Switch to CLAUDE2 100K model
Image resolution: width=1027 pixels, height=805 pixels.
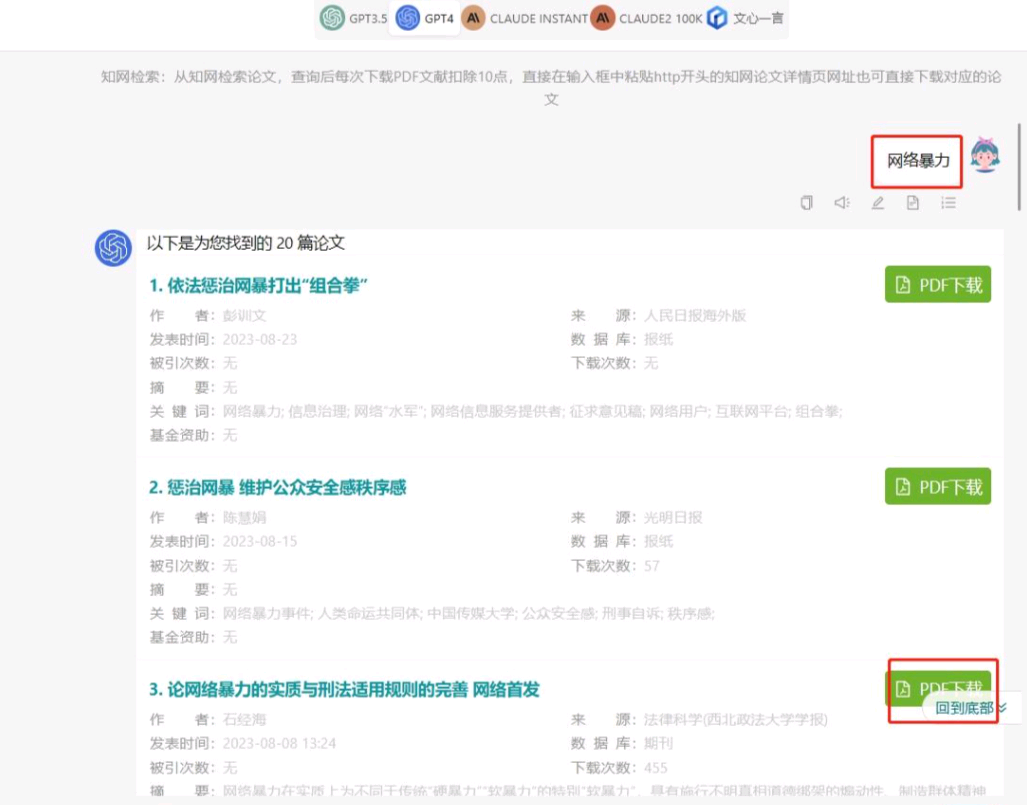[646, 18]
